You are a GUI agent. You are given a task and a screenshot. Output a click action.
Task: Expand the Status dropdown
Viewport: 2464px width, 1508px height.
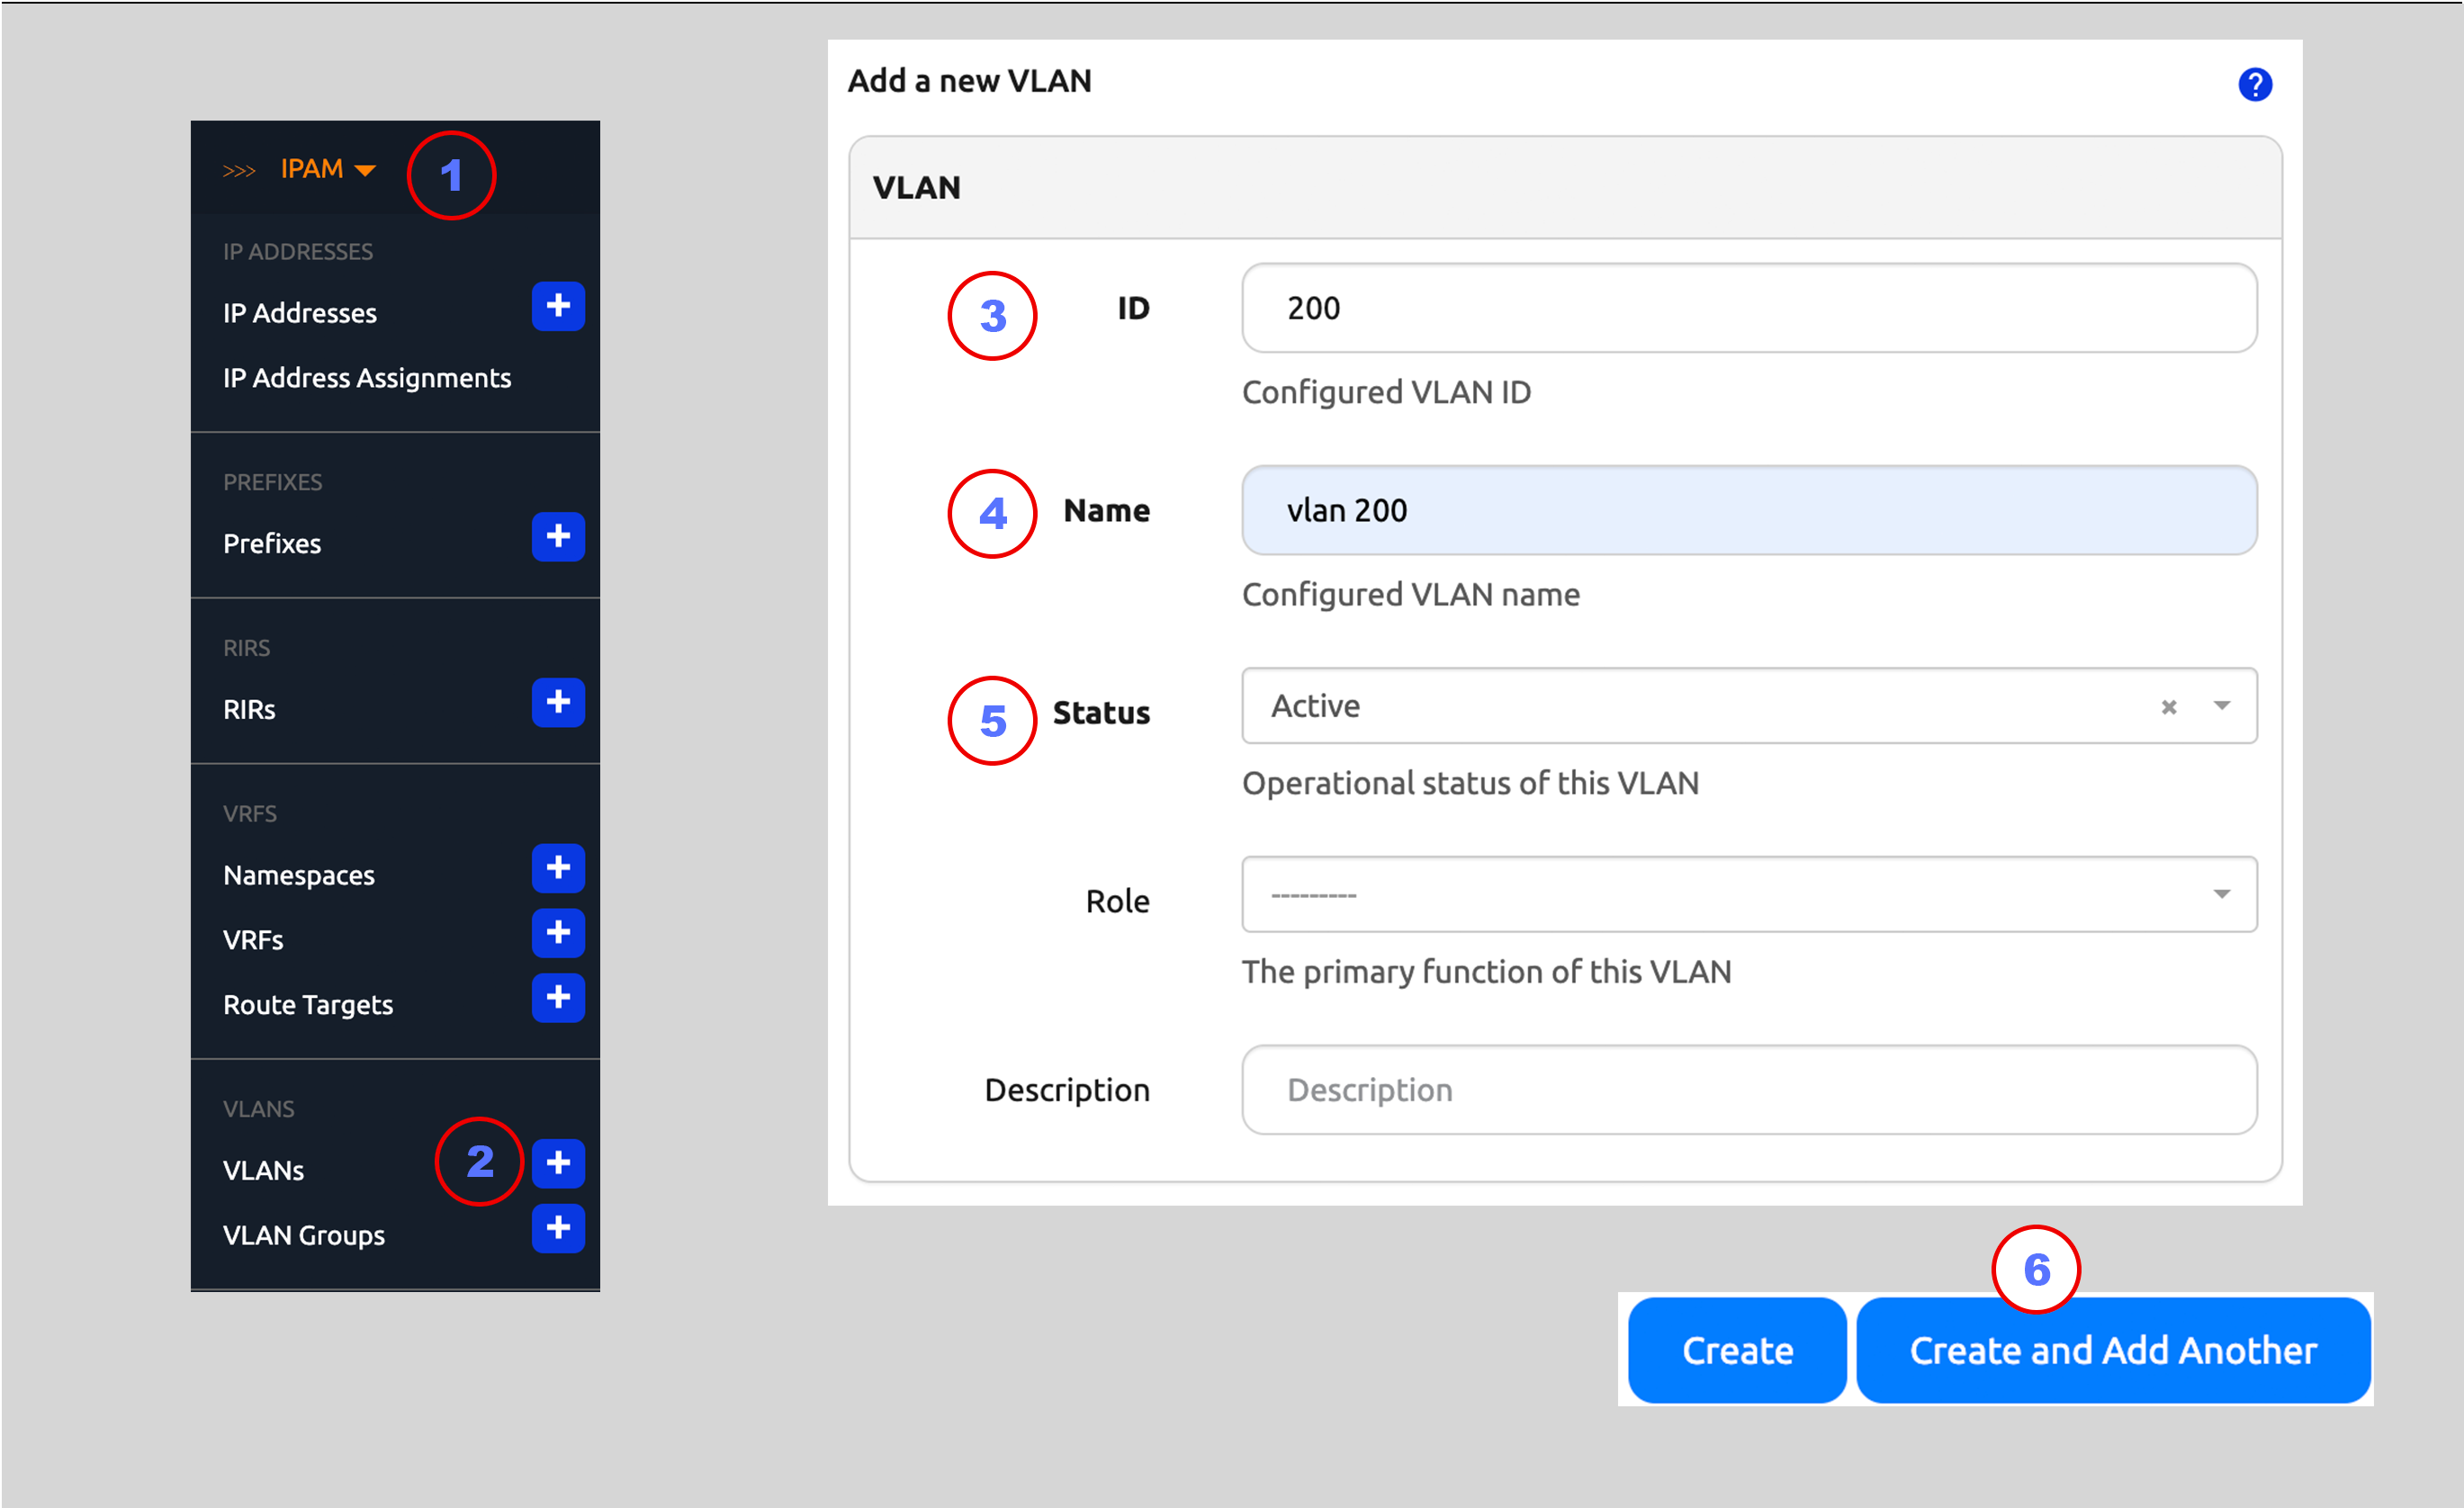click(x=2222, y=706)
